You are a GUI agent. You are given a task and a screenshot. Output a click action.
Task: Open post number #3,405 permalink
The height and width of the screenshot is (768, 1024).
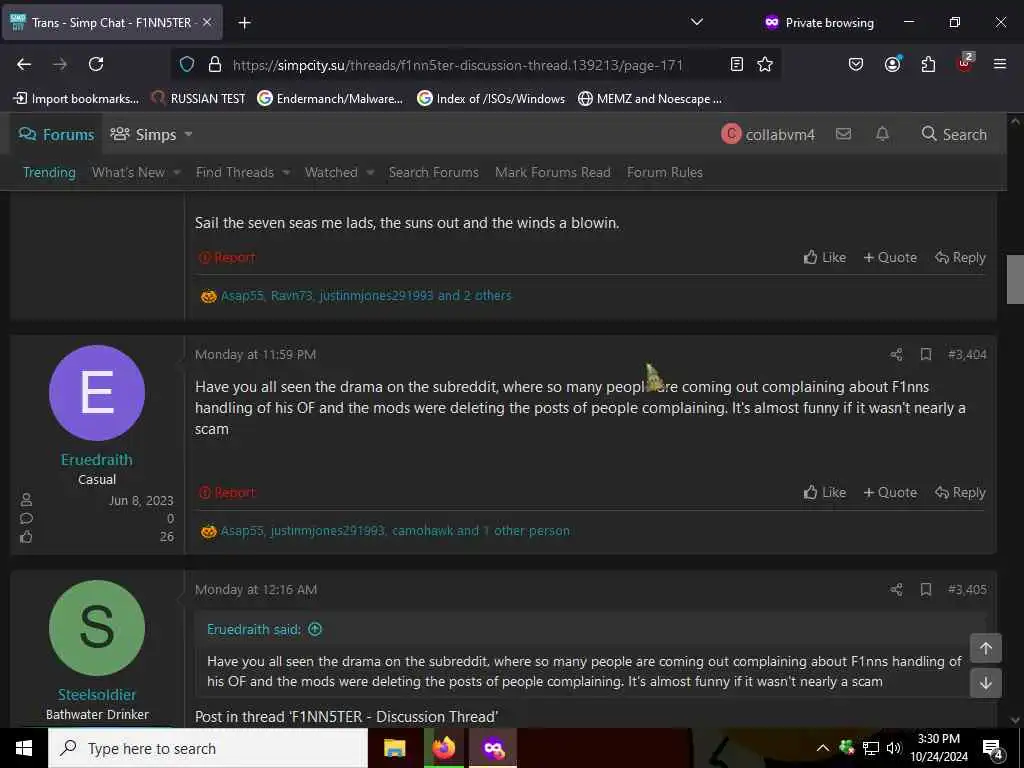[x=967, y=590]
